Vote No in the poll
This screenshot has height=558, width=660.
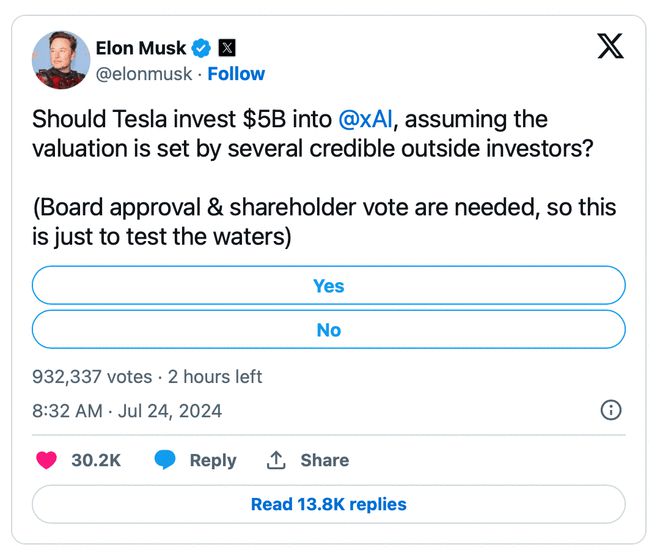328,330
